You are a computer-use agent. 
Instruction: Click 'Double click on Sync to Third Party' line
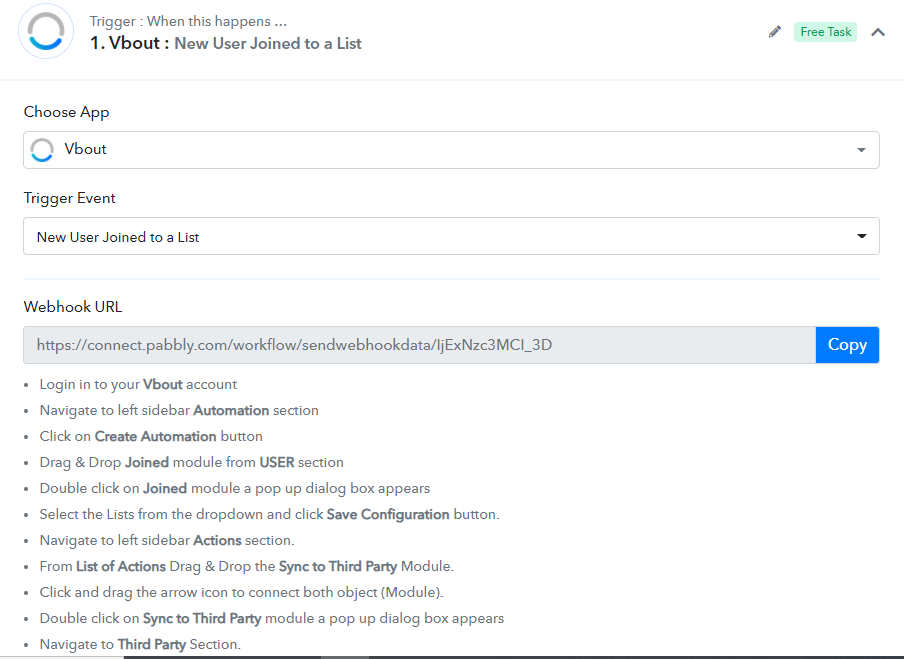(x=272, y=618)
